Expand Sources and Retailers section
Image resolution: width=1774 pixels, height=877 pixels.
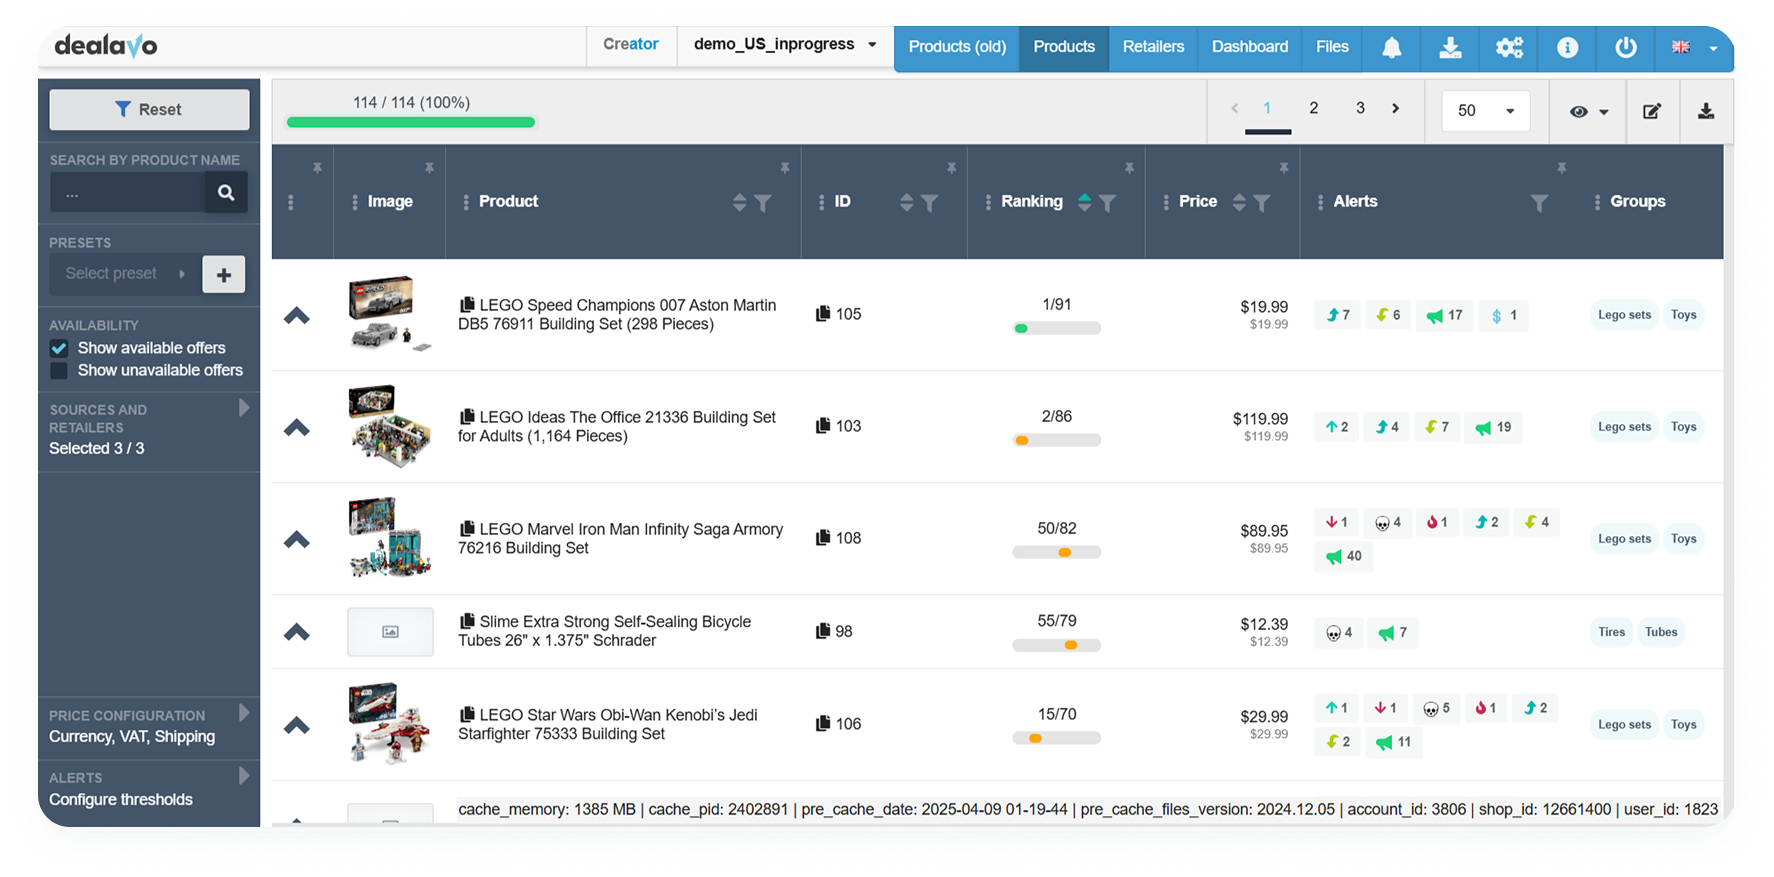pyautogui.click(x=244, y=408)
